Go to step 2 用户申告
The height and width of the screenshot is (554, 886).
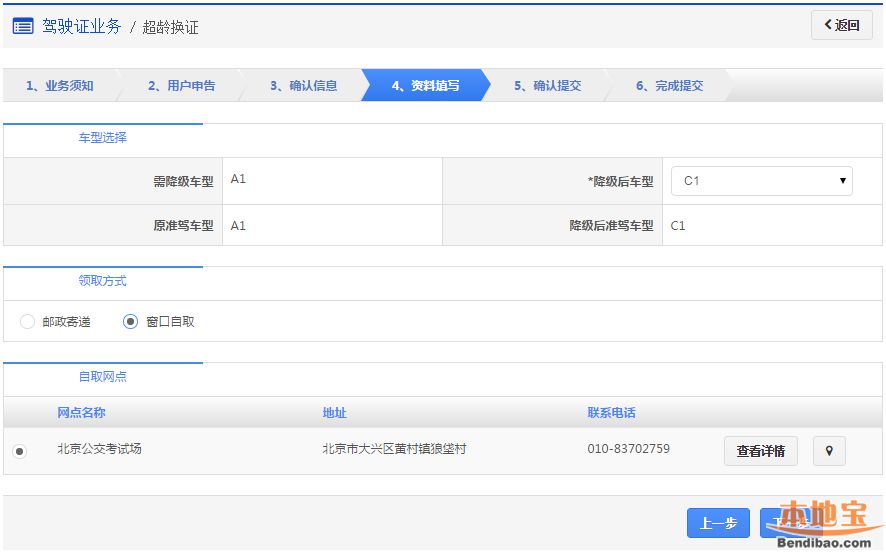[x=181, y=86]
